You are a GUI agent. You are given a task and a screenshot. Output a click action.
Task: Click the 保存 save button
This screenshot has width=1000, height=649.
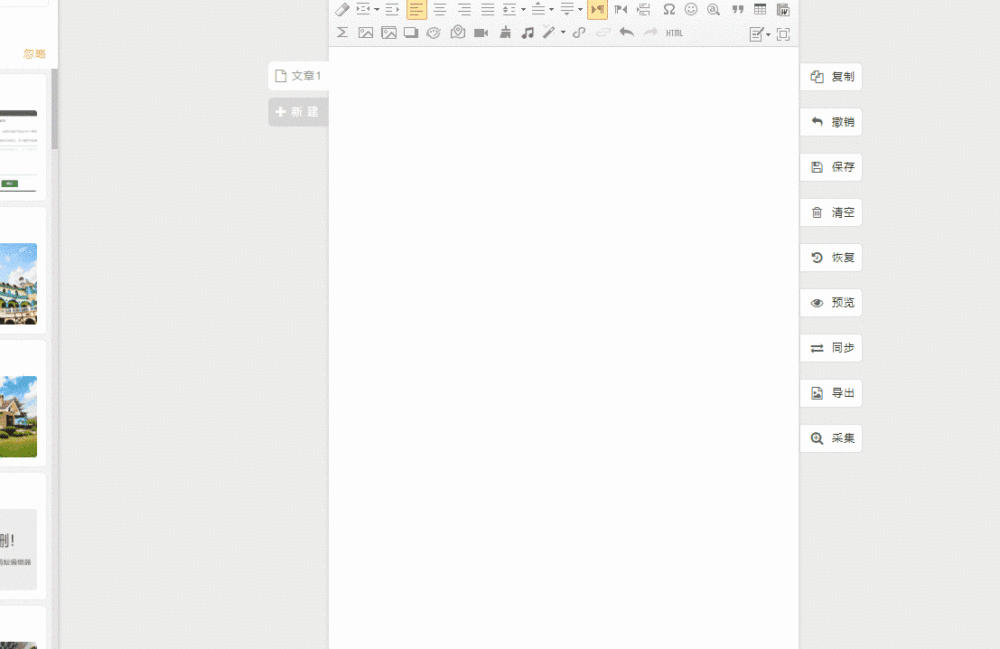pyautogui.click(x=831, y=167)
